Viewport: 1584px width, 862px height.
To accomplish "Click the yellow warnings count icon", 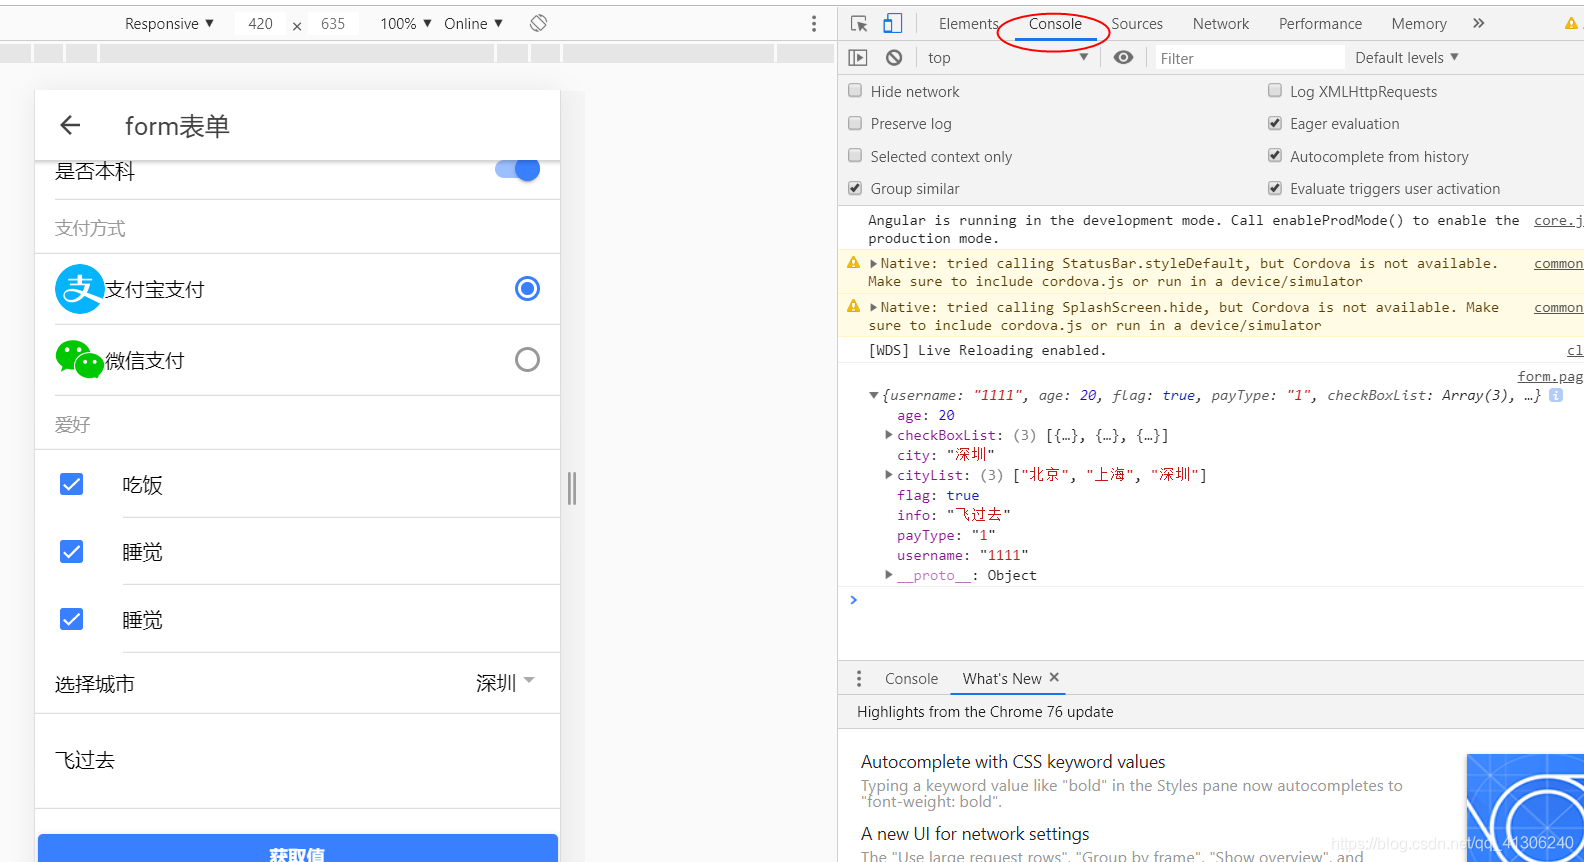I will point(1571,23).
